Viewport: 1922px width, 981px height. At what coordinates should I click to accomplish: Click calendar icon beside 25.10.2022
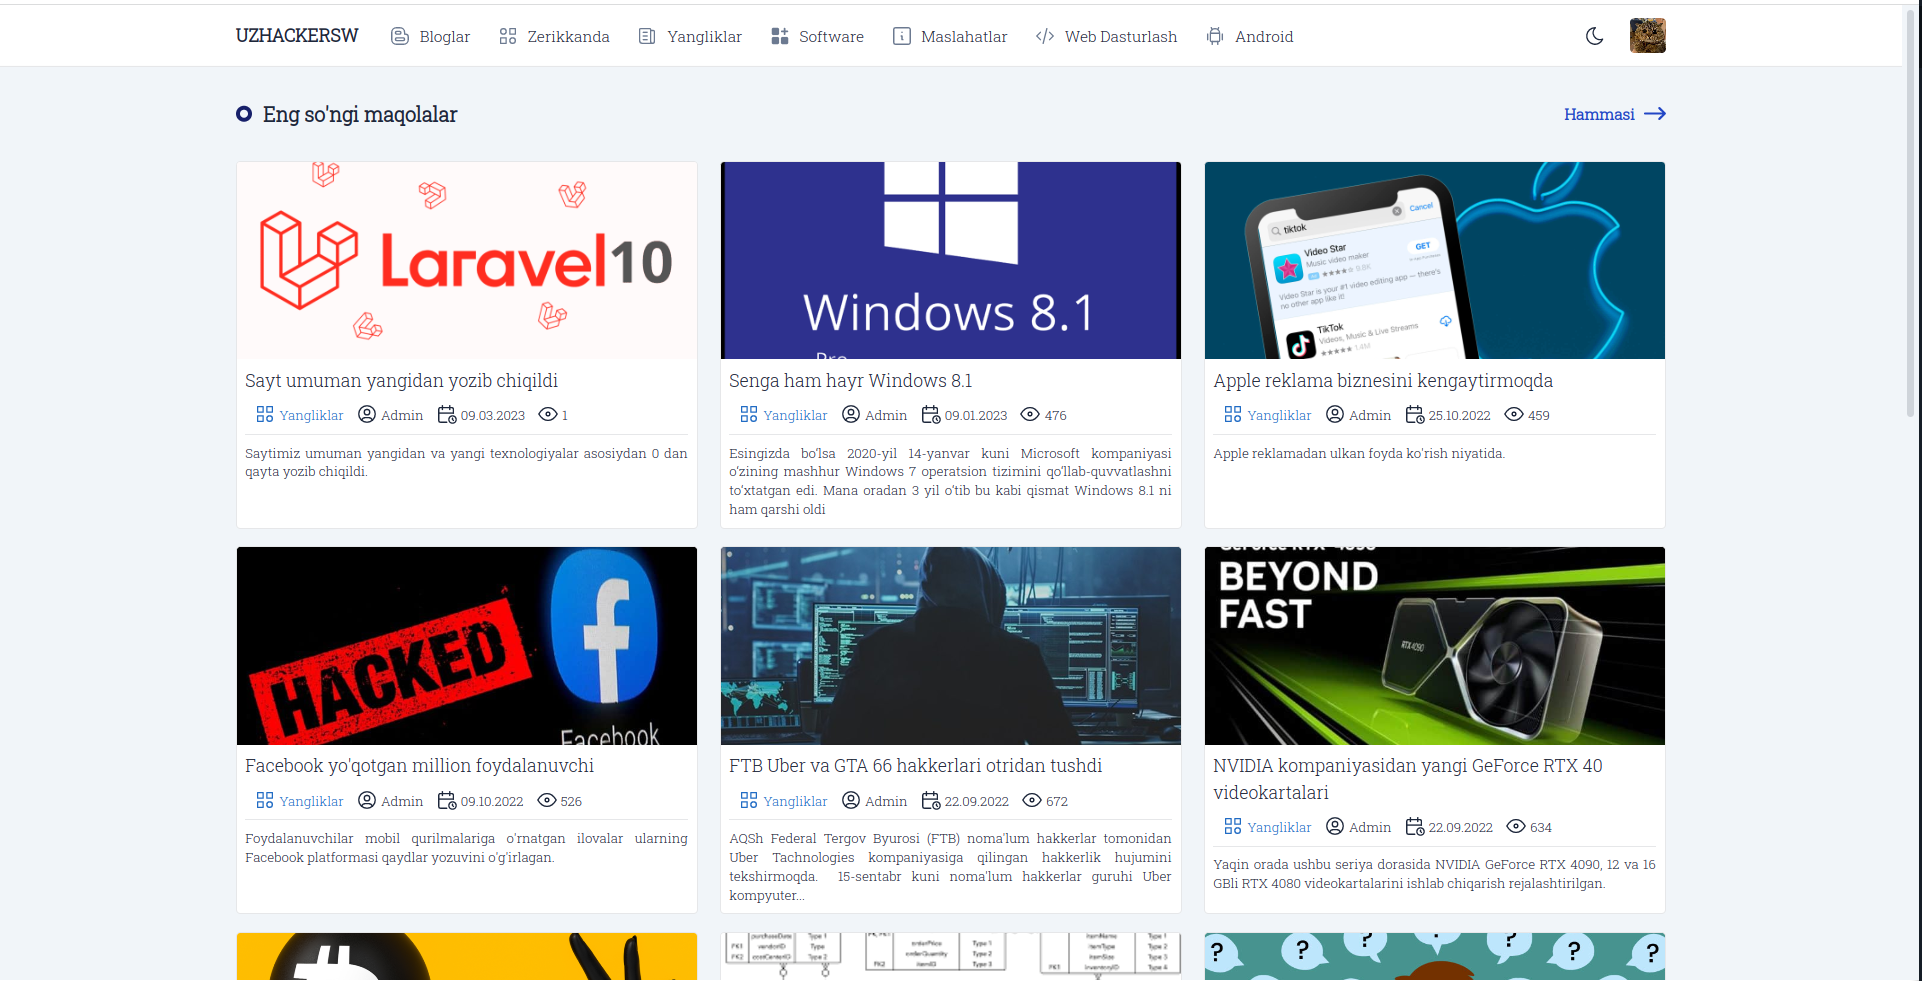click(1415, 414)
